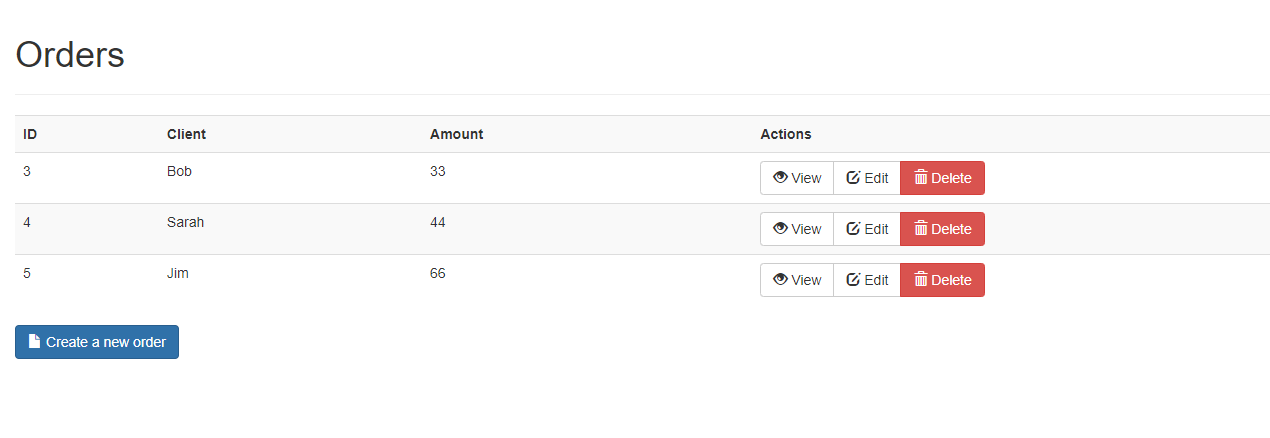Create a new order
Viewport: 1270px width, 438px height.
click(97, 342)
